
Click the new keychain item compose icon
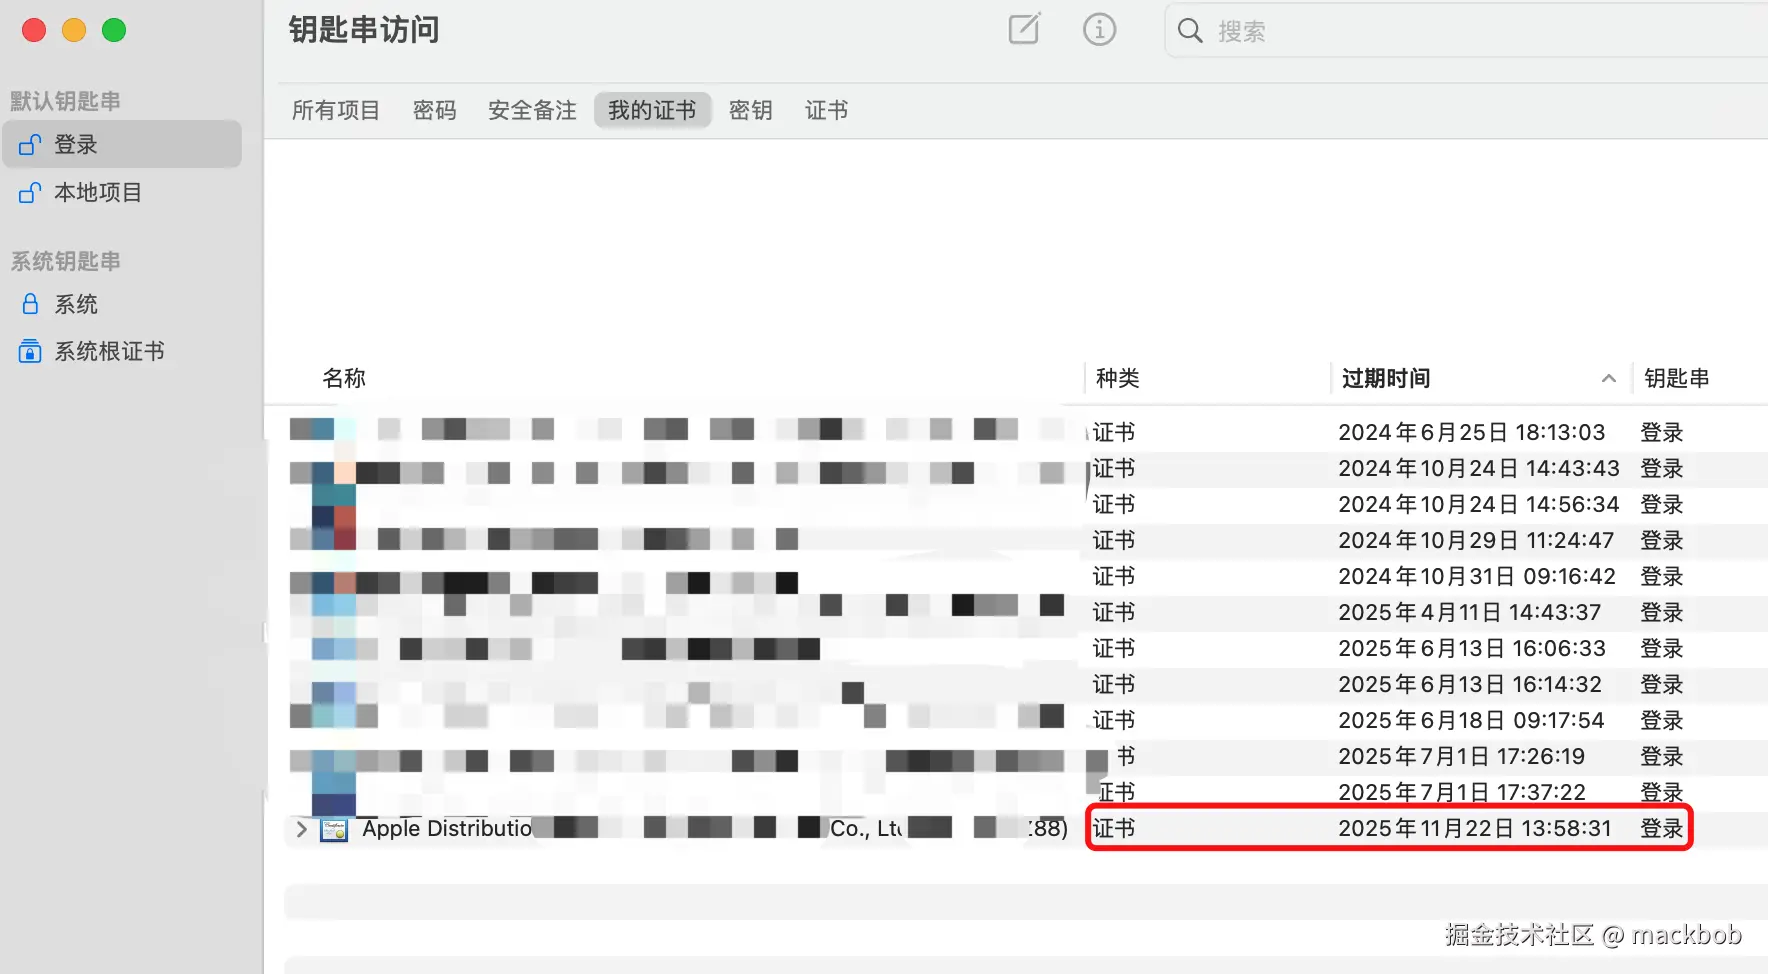tap(1024, 29)
